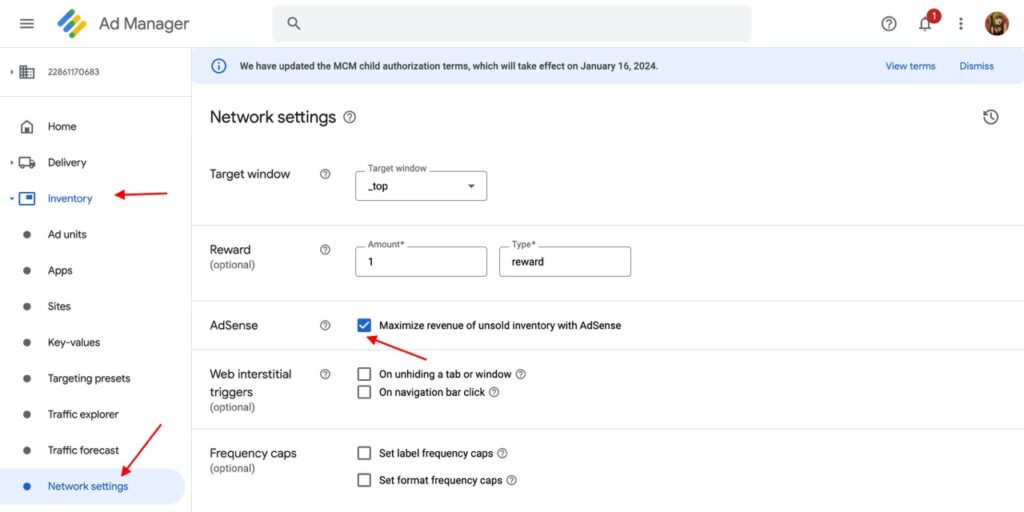This screenshot has height=512, width=1024.
Task: Click the user profile avatar
Action: pyautogui.click(x=996, y=24)
